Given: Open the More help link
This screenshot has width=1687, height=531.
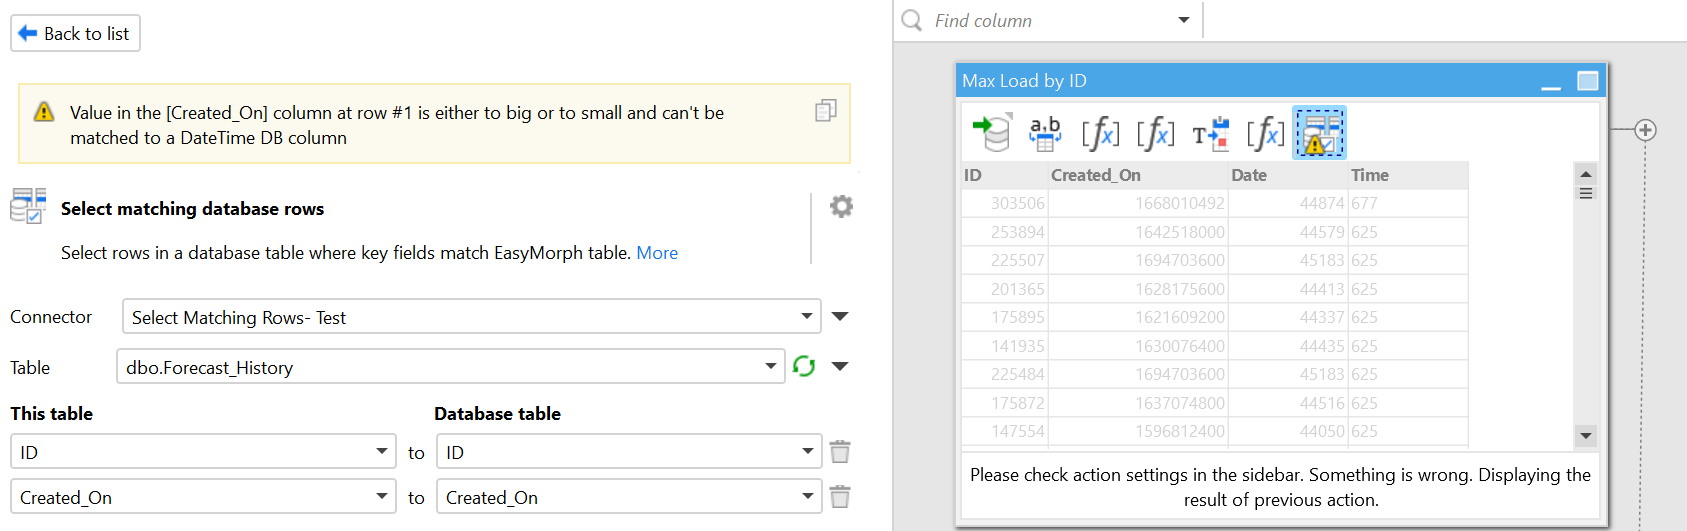Looking at the screenshot, I should click(x=657, y=253).
